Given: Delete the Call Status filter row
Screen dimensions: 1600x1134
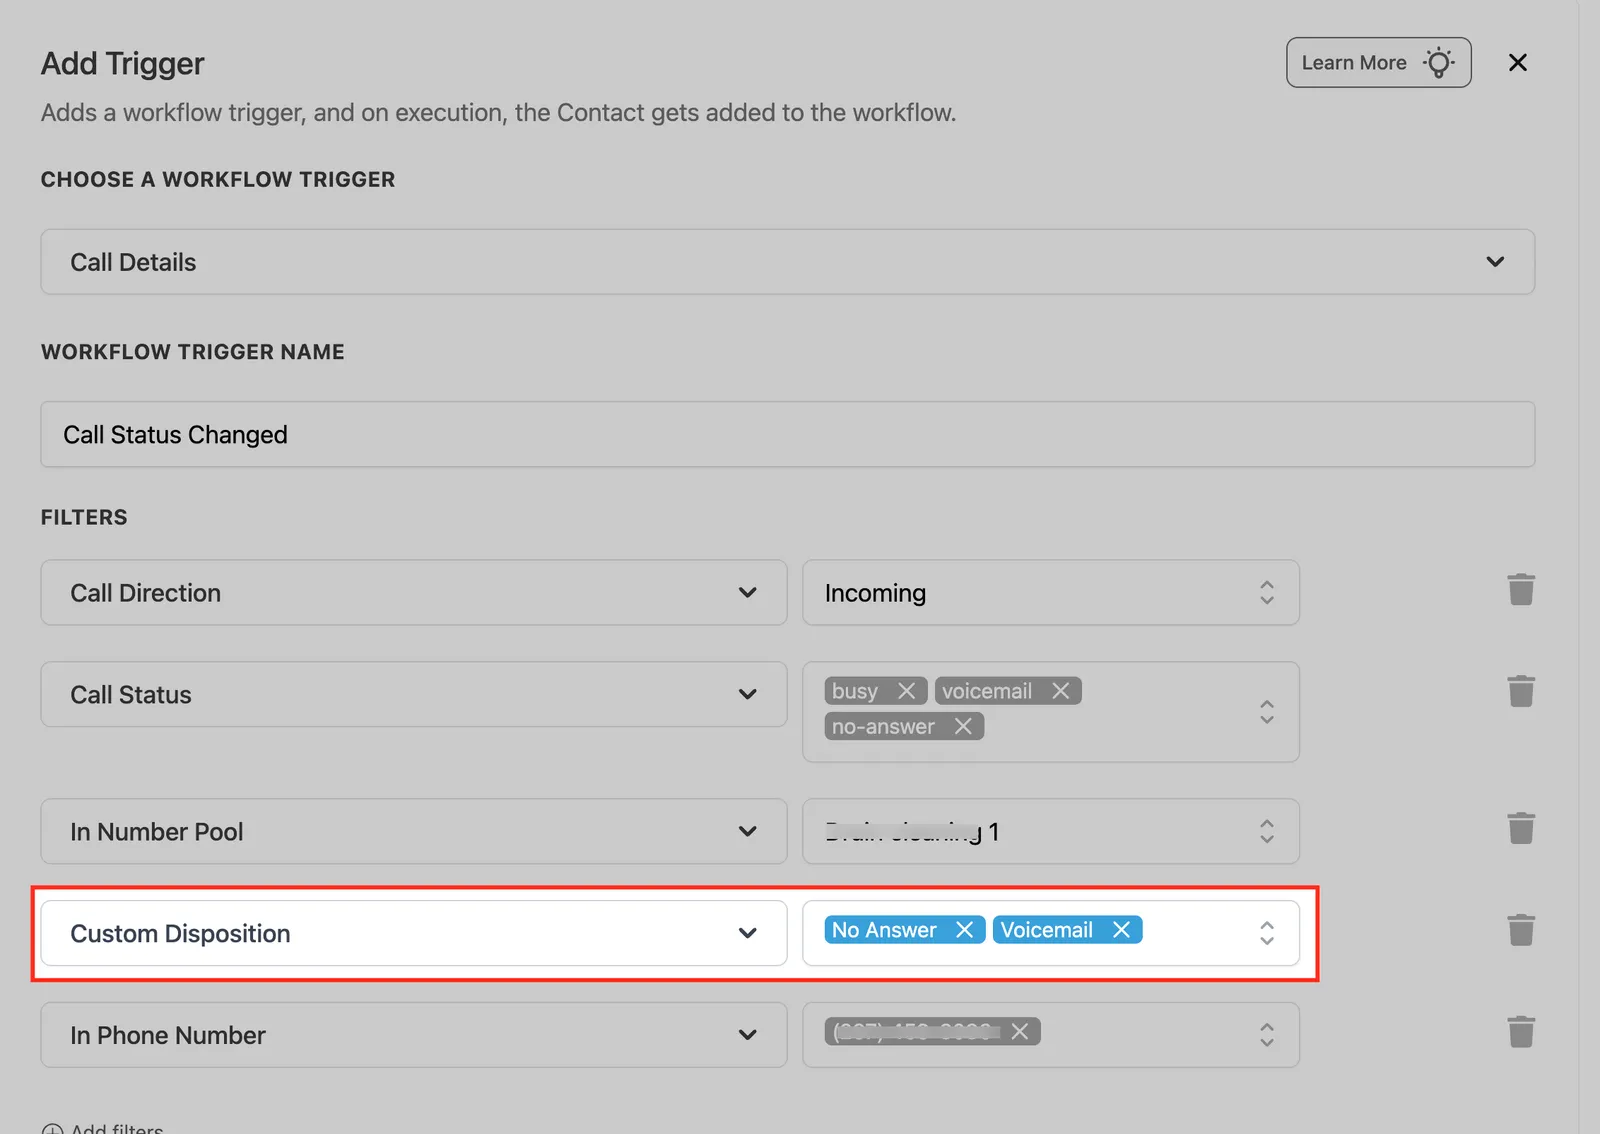Looking at the screenshot, I should click(1521, 691).
